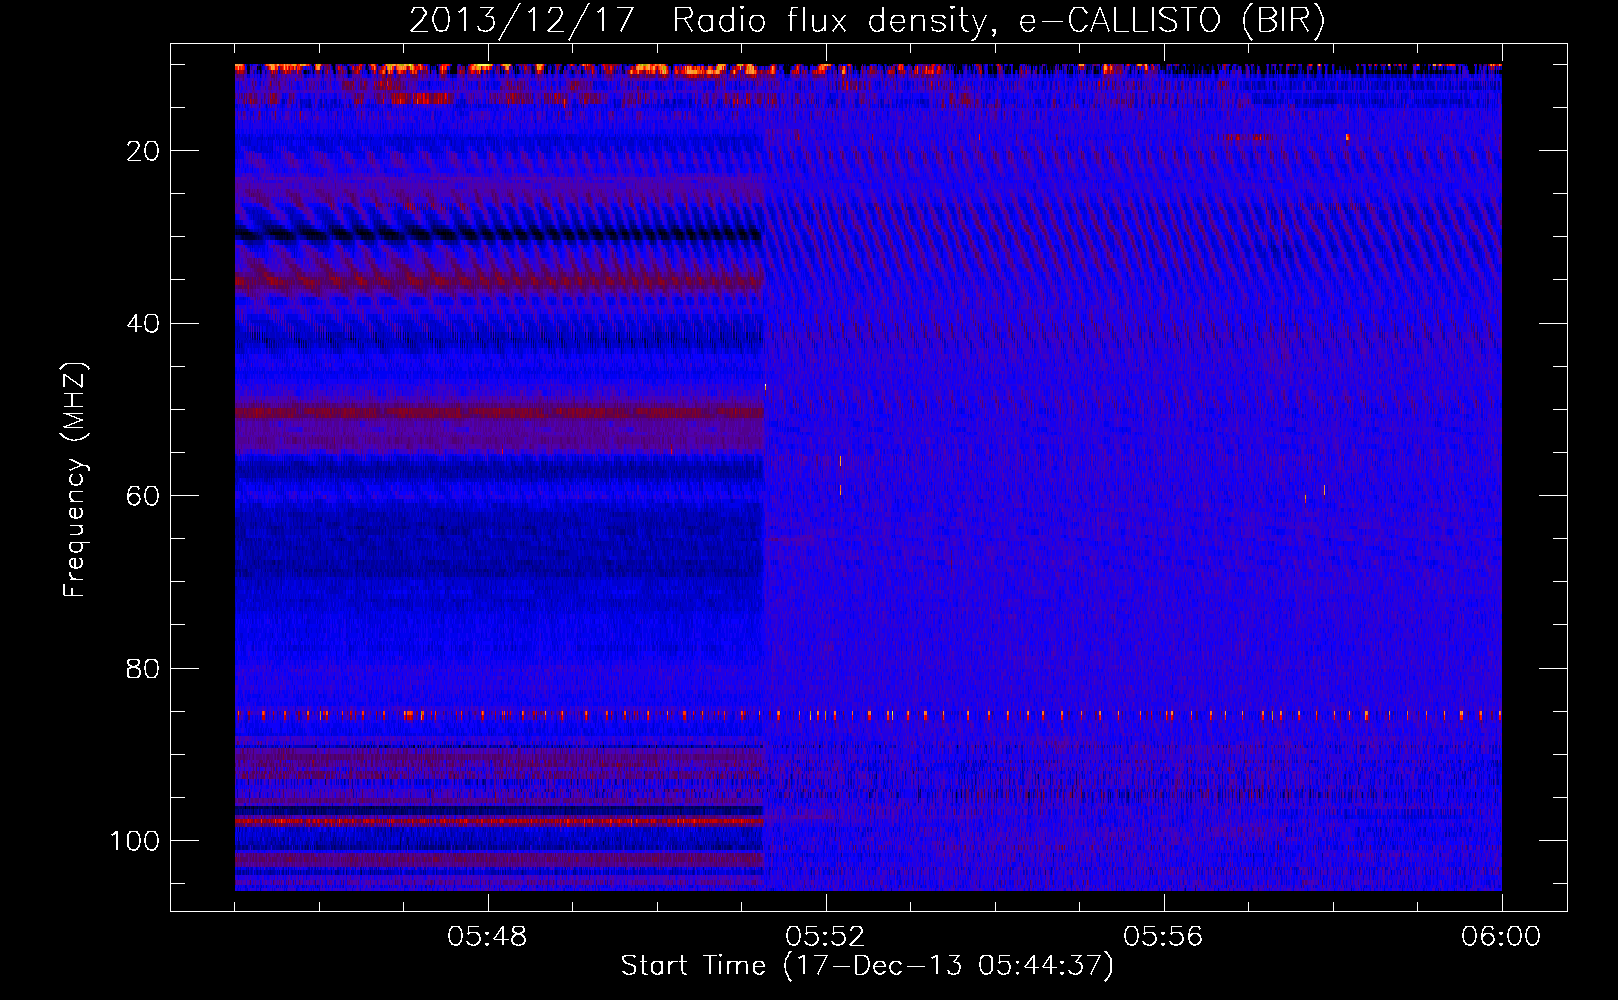Click the 40 frequency tick label
Viewport: 1618px width, 1000px height.
pos(144,324)
